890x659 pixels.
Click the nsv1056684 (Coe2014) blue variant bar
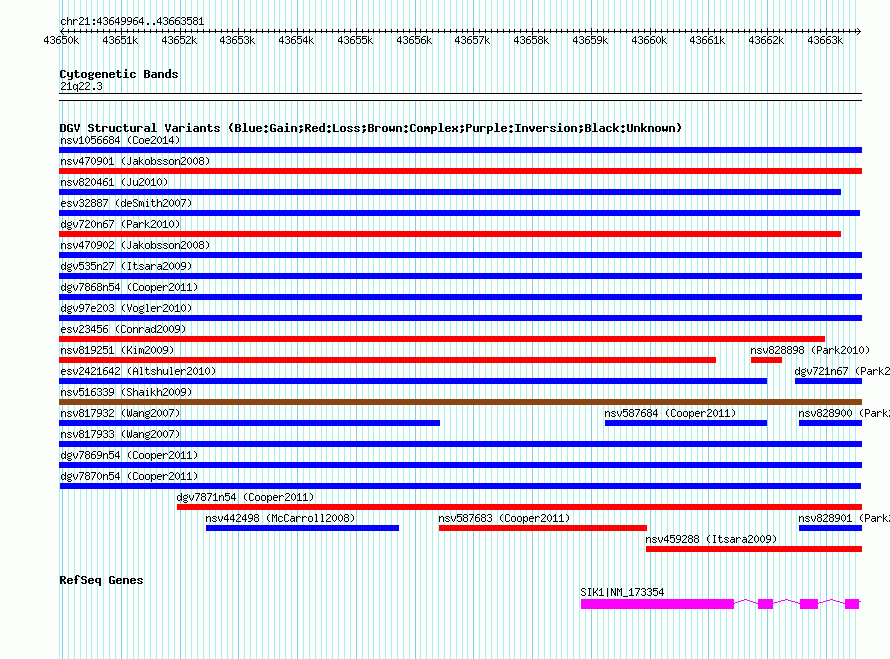coord(460,150)
